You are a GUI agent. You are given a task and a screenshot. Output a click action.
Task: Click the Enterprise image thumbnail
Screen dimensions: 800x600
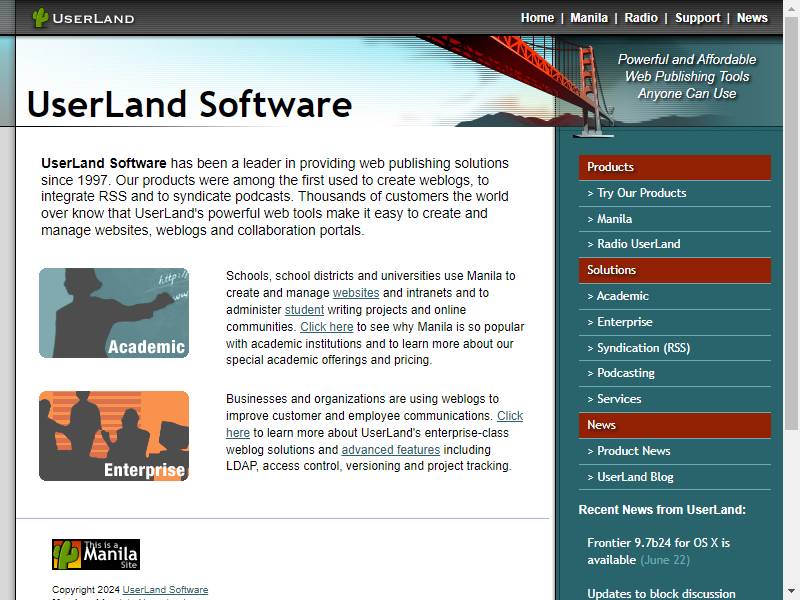[x=114, y=436]
